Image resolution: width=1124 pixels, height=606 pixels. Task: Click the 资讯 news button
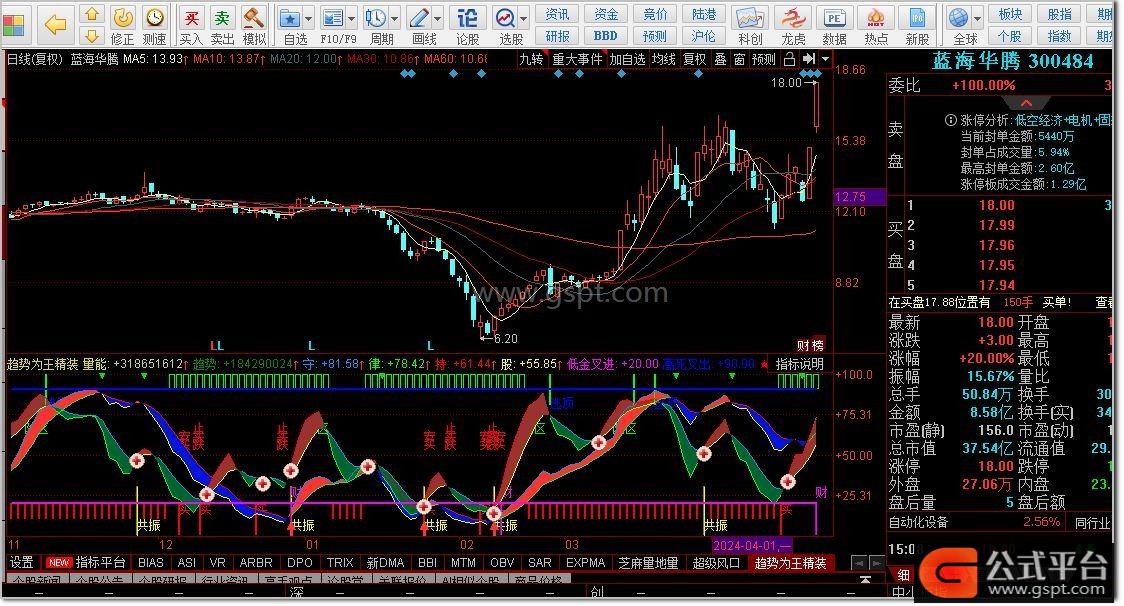tap(557, 14)
